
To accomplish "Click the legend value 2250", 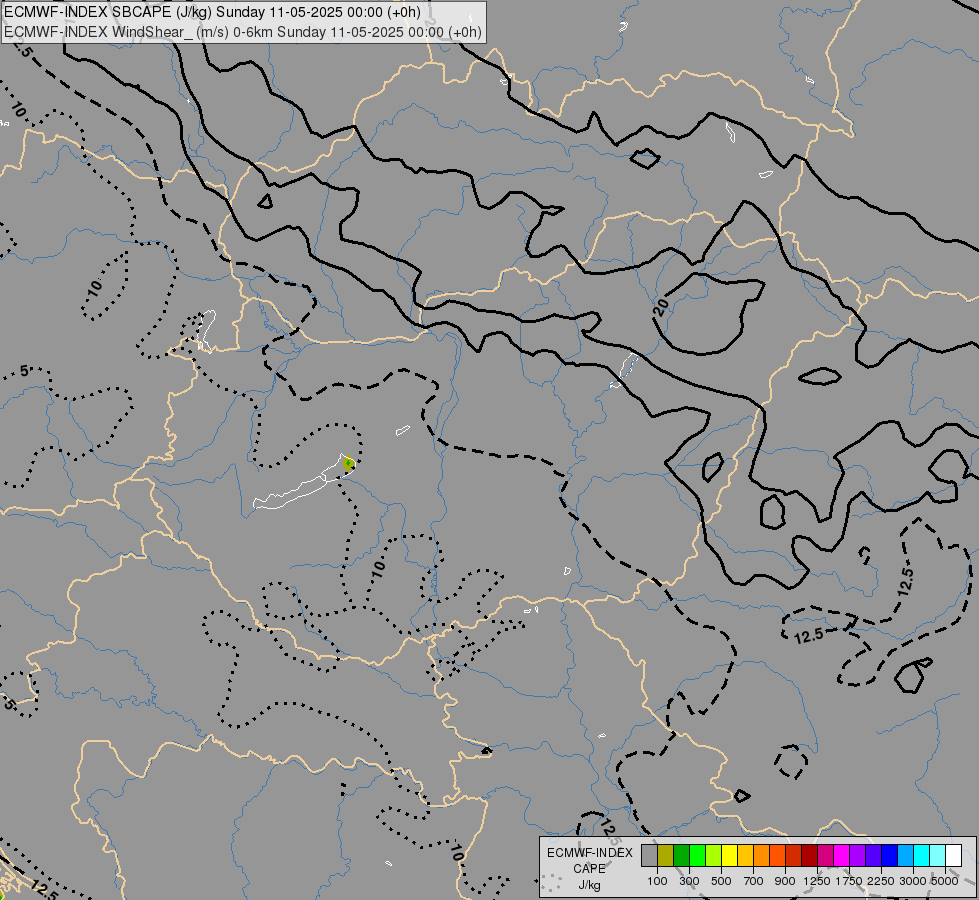I will click(881, 881).
